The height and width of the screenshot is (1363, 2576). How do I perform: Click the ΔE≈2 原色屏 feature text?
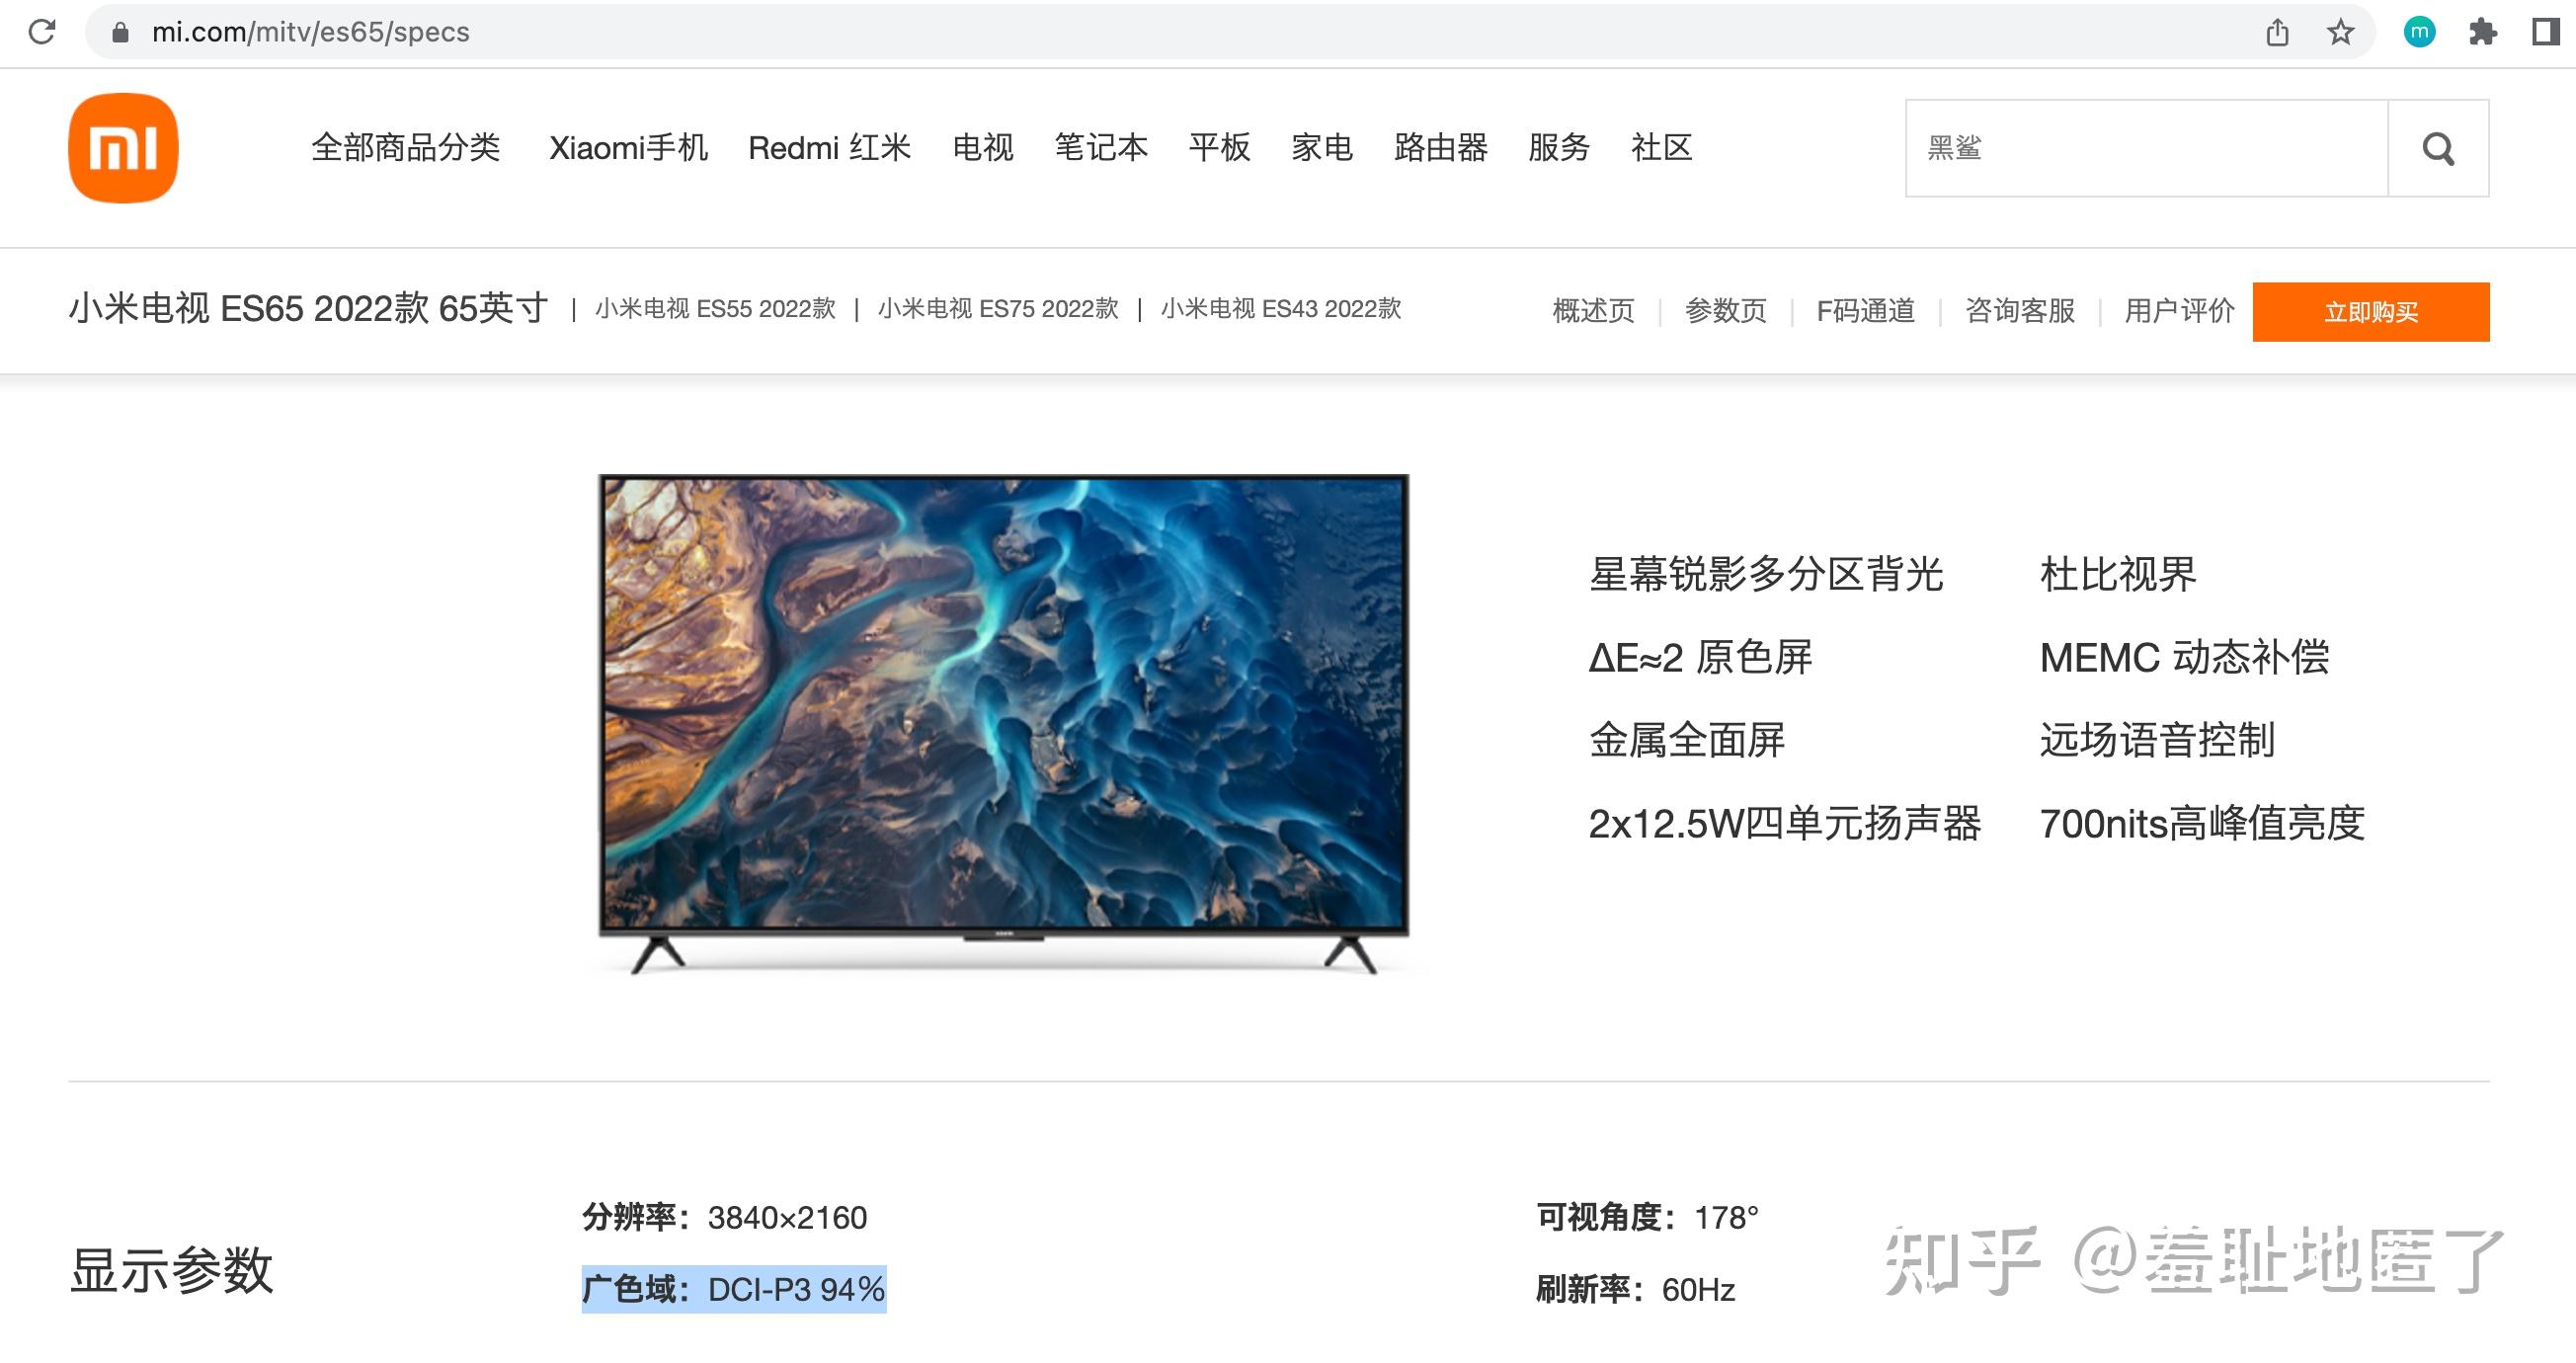click(1700, 658)
